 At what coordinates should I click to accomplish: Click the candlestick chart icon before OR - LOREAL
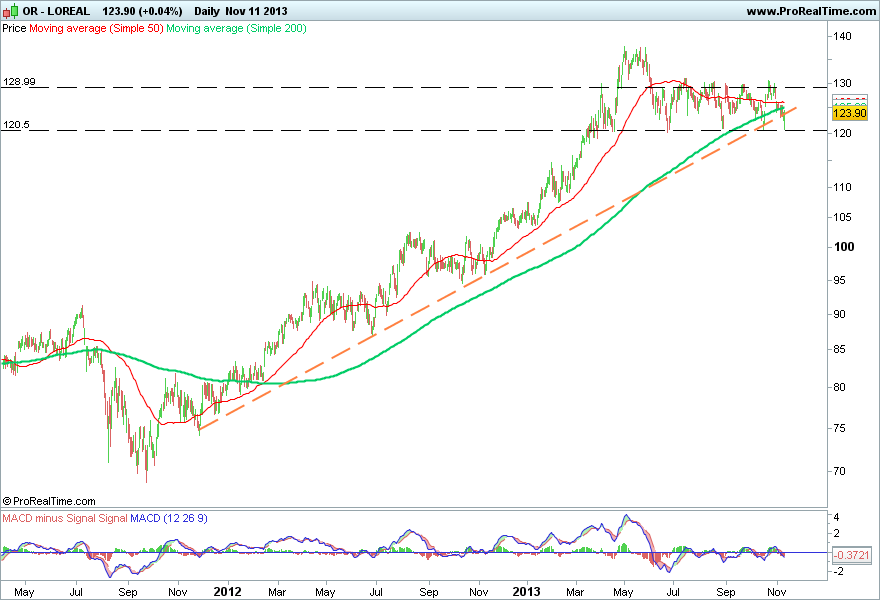(11, 11)
